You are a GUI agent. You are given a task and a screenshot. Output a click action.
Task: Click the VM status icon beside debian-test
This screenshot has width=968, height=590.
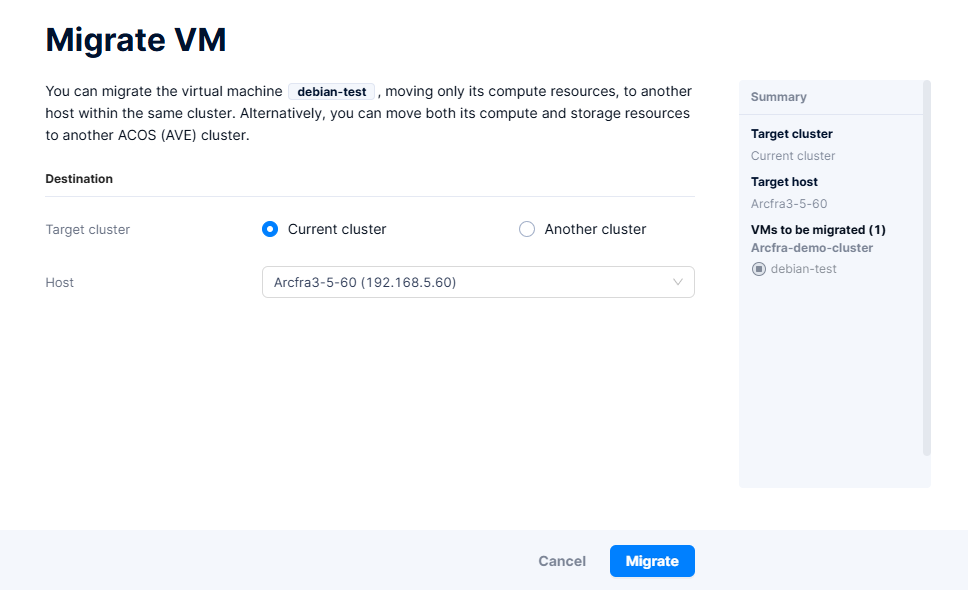click(758, 269)
